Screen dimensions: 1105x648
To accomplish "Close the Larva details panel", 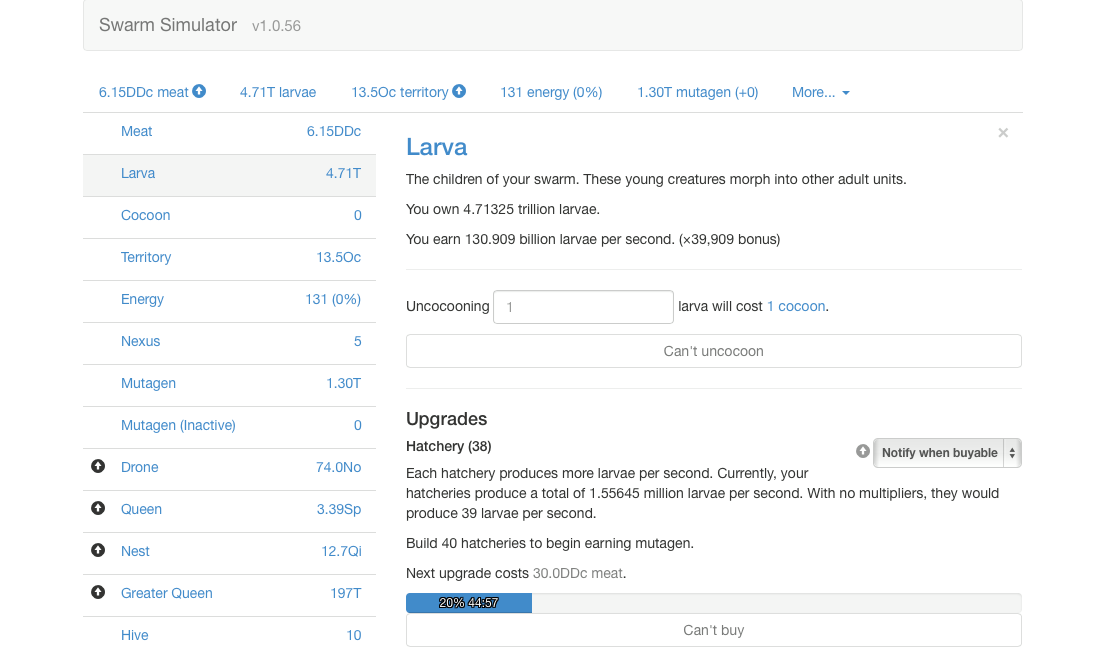I will pos(1003,132).
